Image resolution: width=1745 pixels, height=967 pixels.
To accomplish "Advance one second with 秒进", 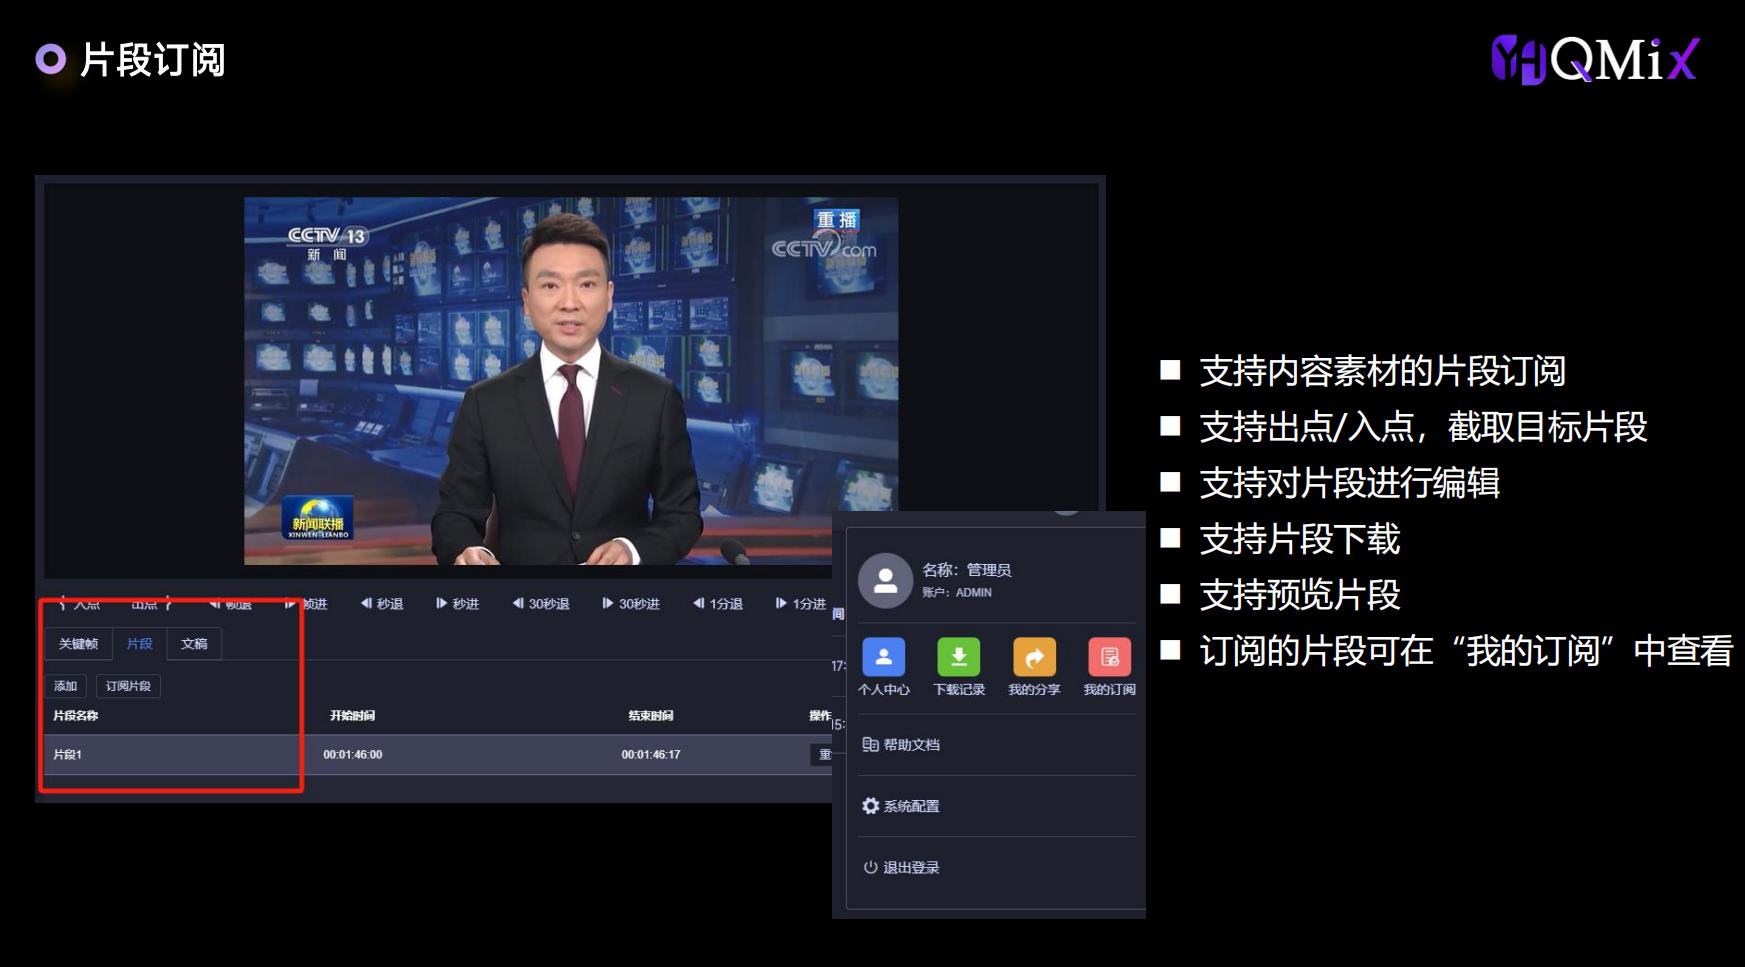I will pyautogui.click(x=458, y=604).
